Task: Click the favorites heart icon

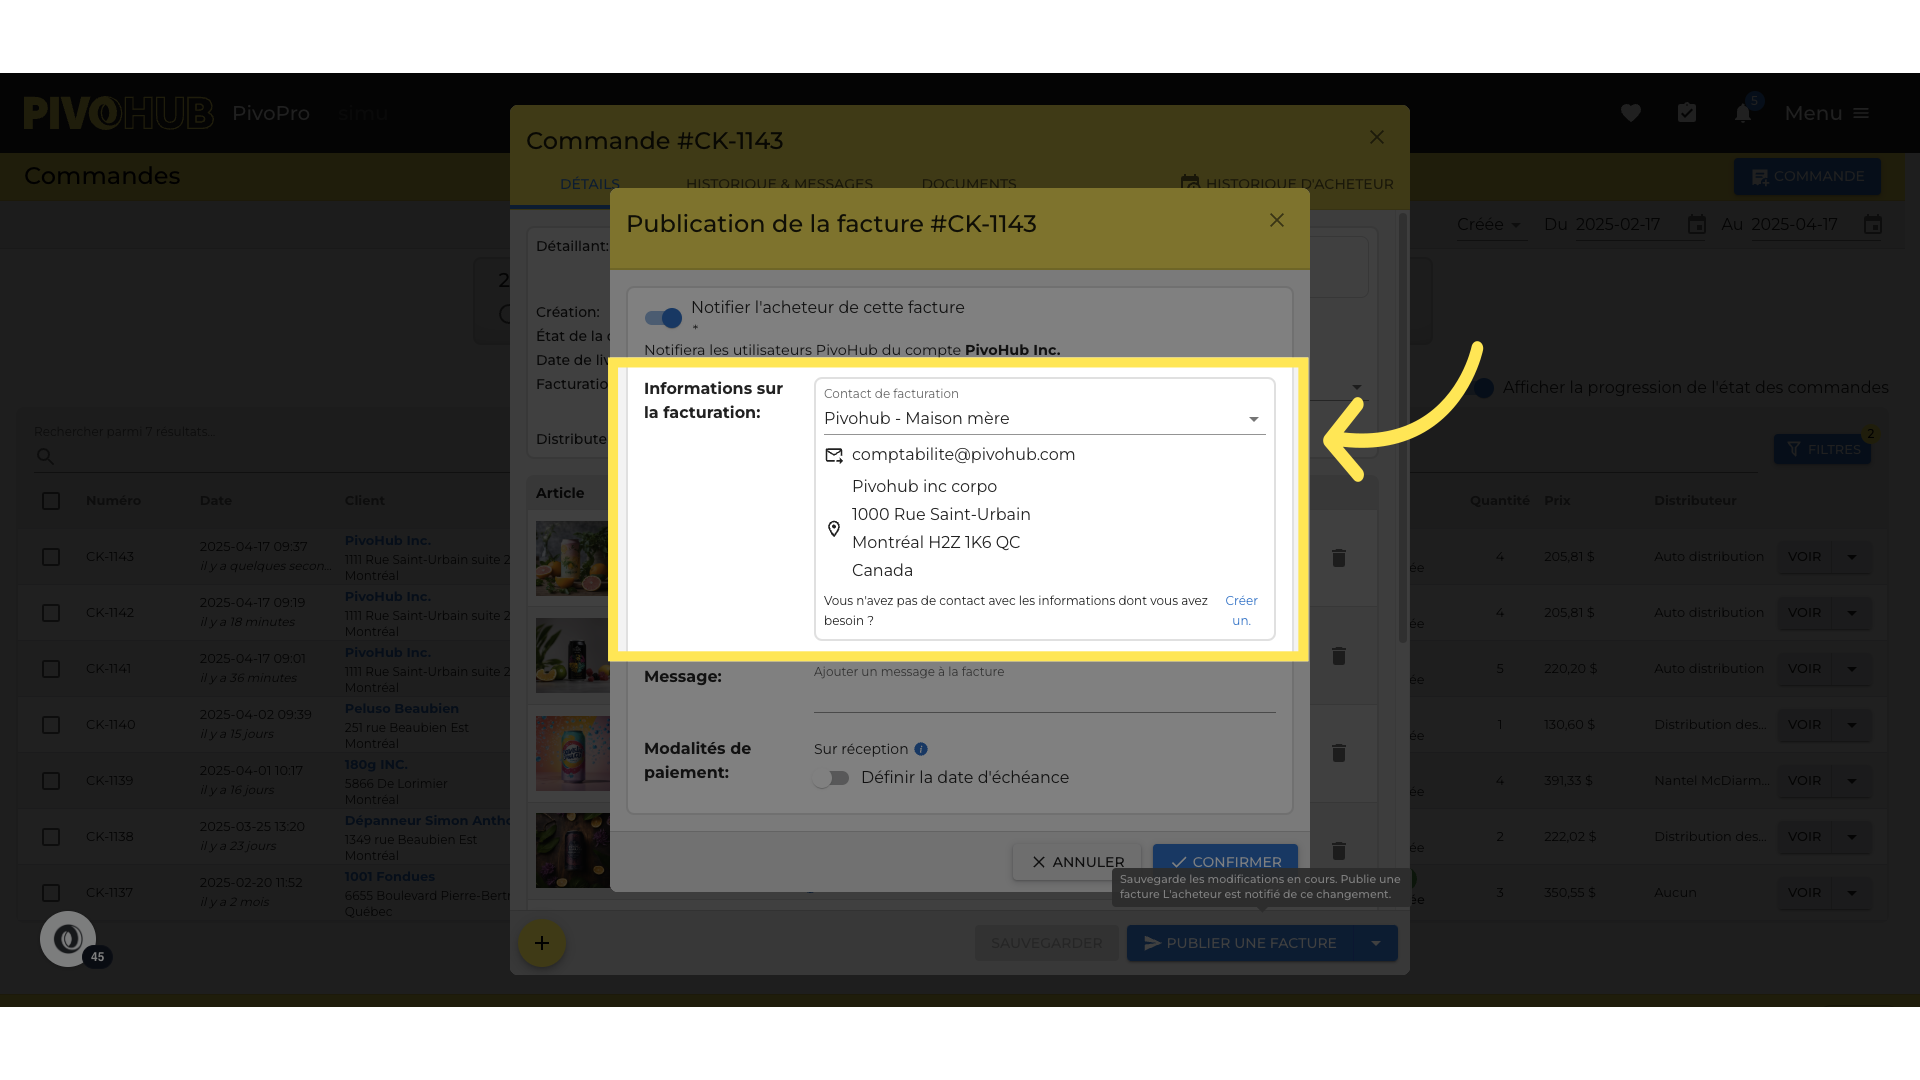Action: [x=1631, y=113]
